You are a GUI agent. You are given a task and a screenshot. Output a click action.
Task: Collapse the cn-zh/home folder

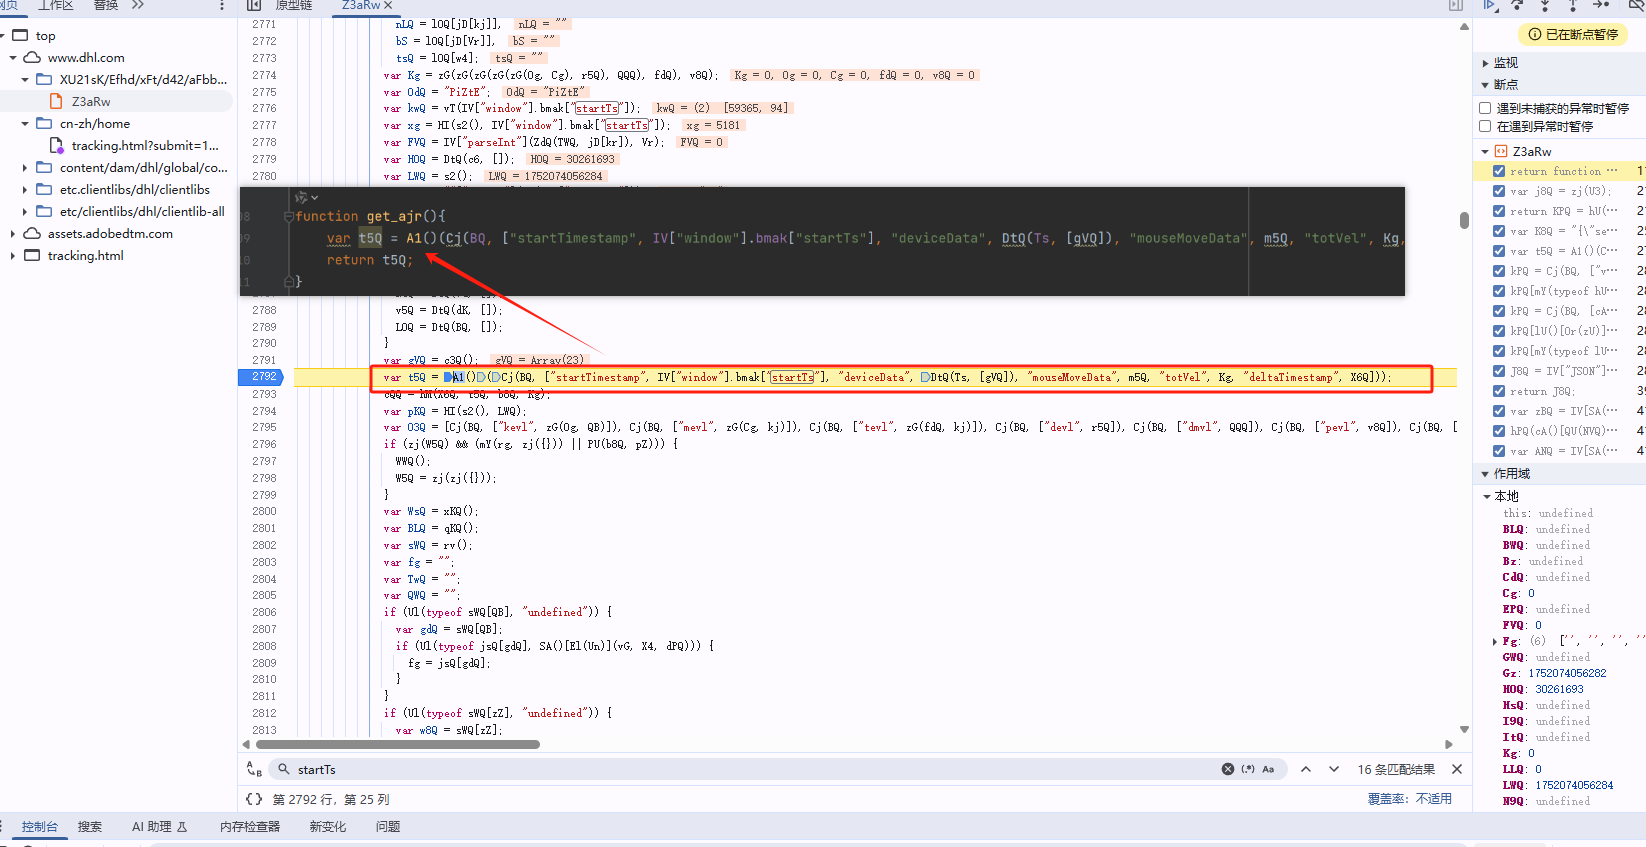25,123
